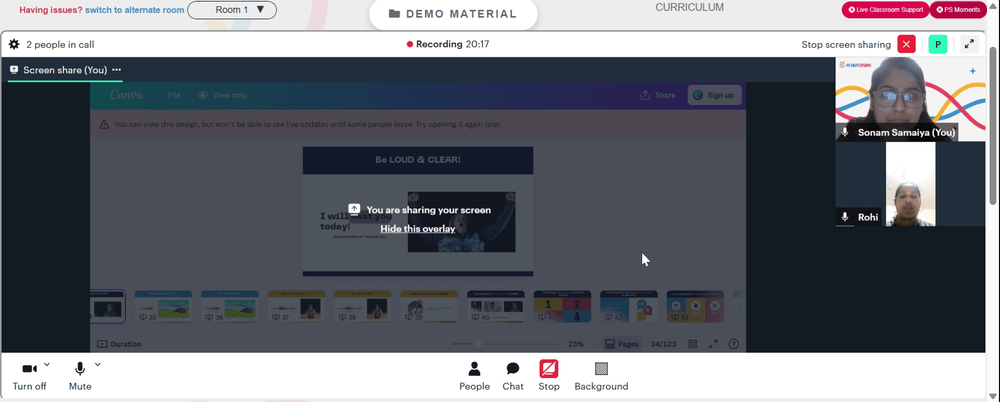This screenshot has width=1000, height=402.
Task: Open Room 1 dropdown
Action: click(232, 10)
